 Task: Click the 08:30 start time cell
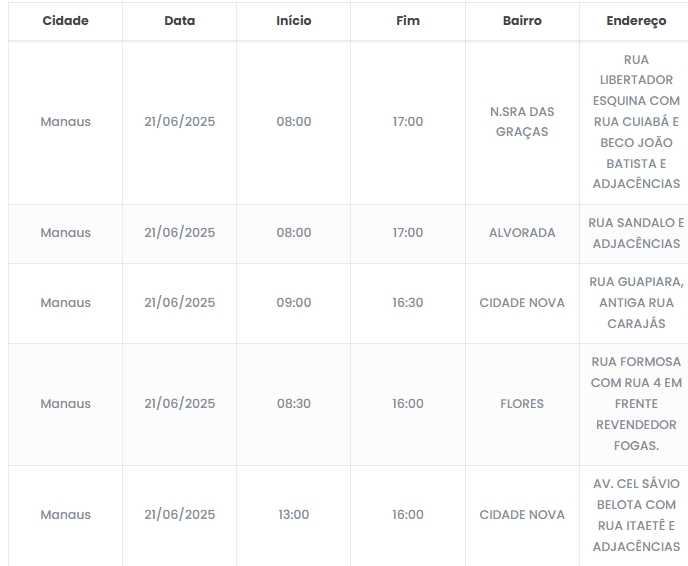pyautogui.click(x=294, y=404)
